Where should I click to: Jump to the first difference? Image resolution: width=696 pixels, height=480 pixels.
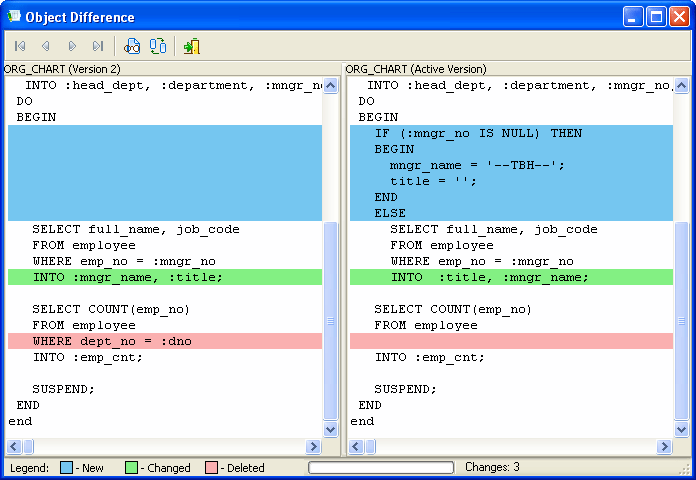click(20, 46)
